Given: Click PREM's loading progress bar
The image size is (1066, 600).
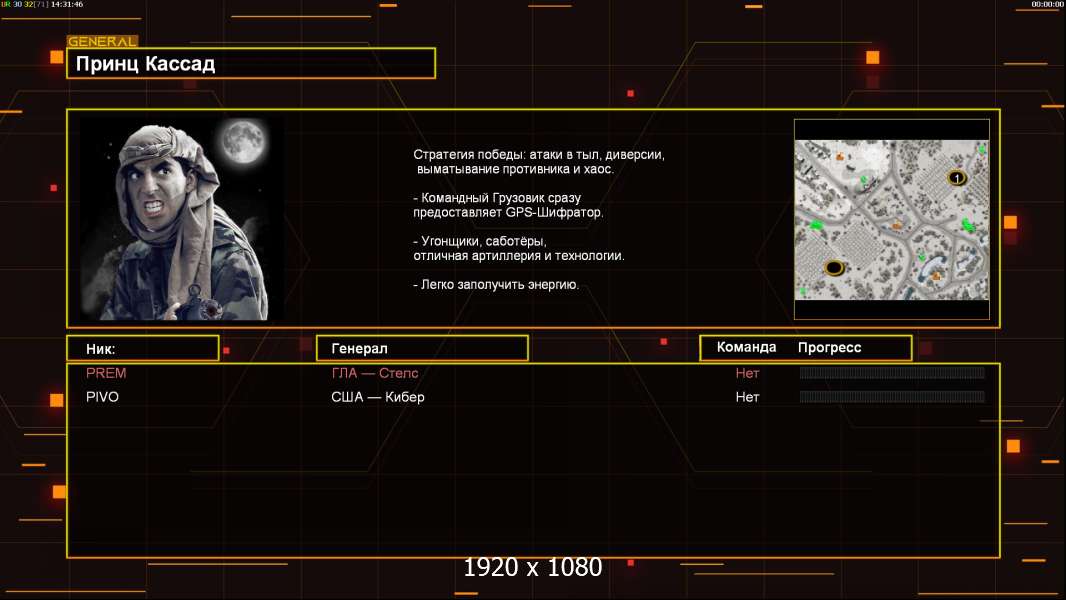Looking at the screenshot, I should click(x=892, y=373).
